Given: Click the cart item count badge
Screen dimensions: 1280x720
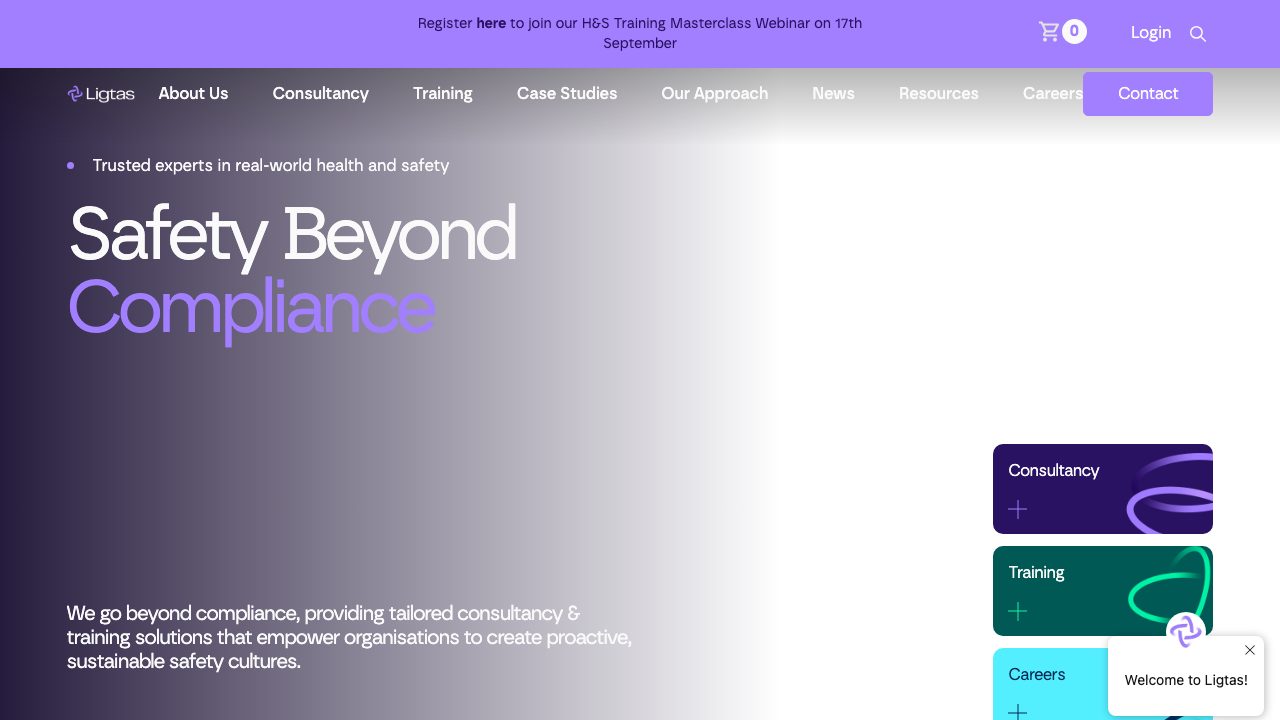Looking at the screenshot, I should tap(1074, 32).
